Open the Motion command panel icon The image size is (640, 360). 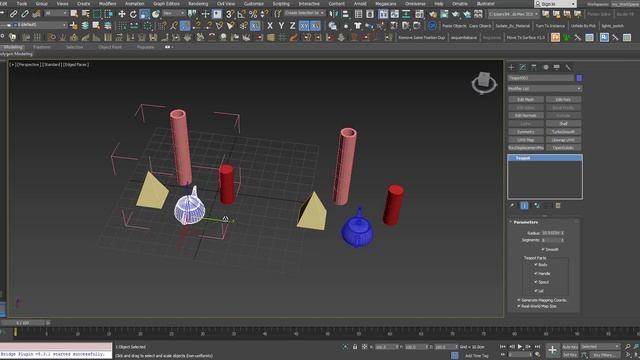(x=546, y=67)
